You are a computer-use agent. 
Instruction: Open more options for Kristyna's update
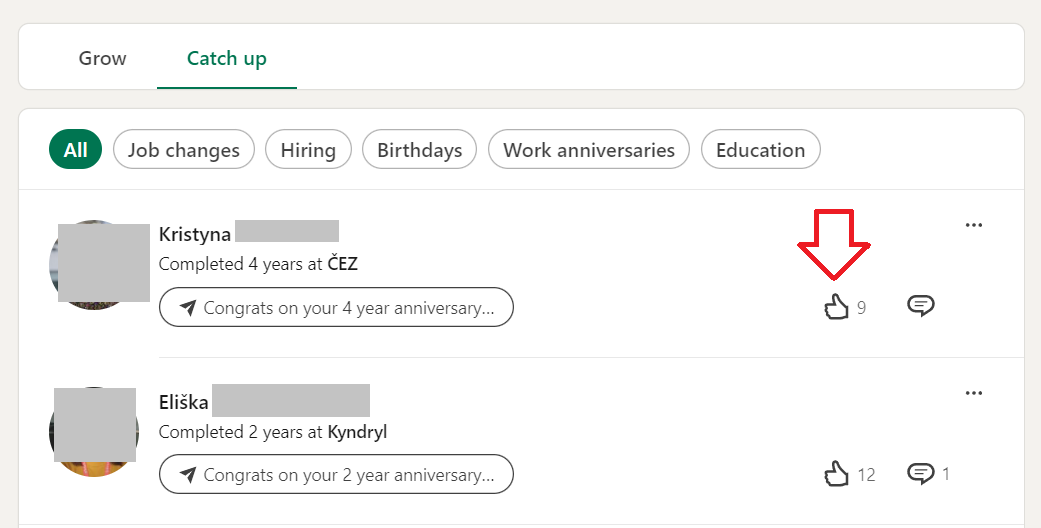point(974,225)
